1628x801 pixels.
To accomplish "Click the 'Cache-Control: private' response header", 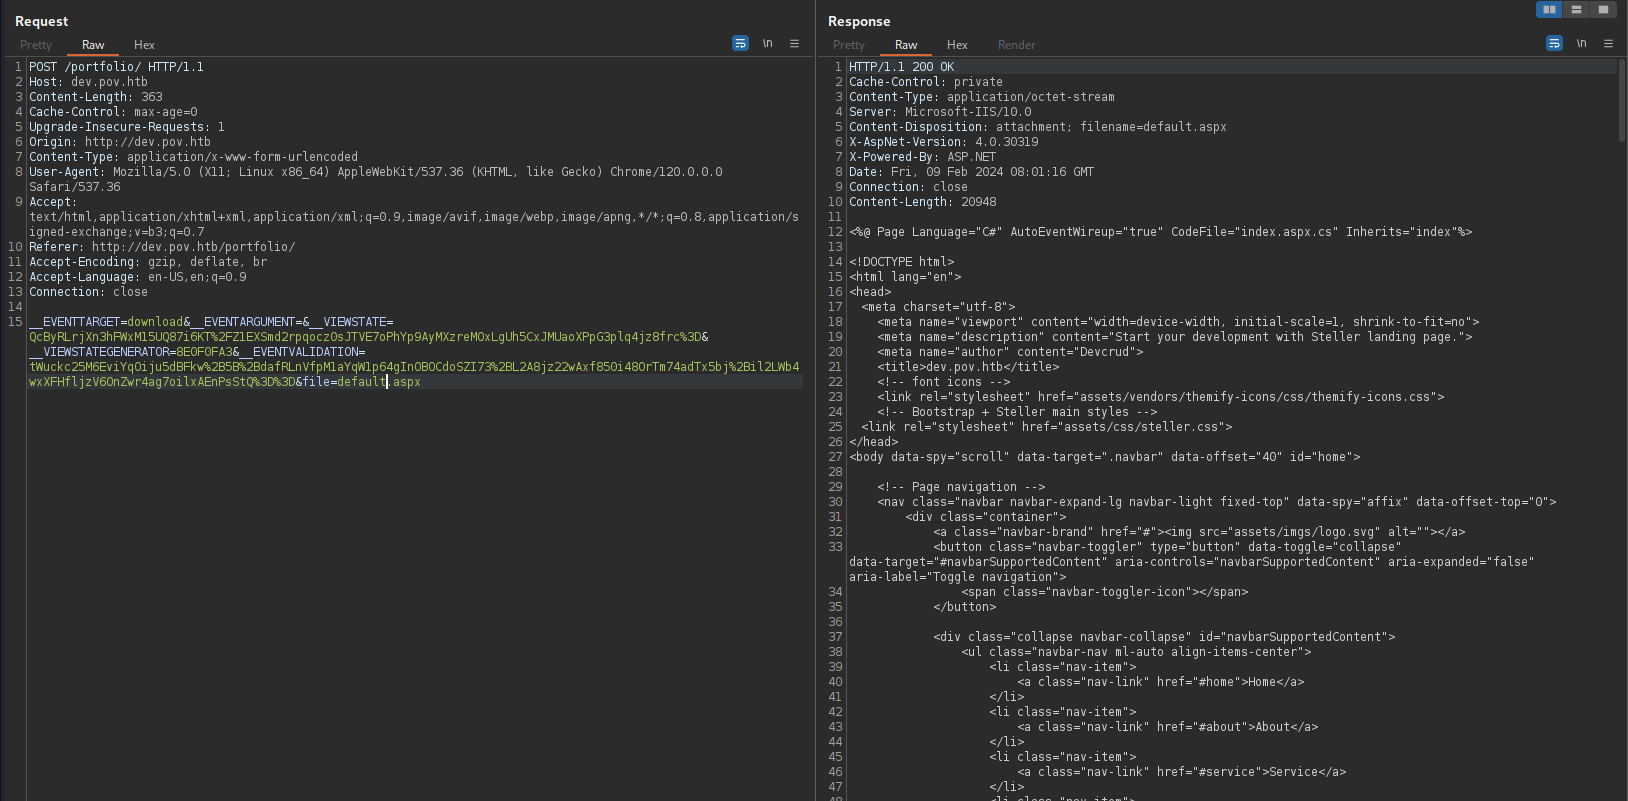I will tap(926, 82).
